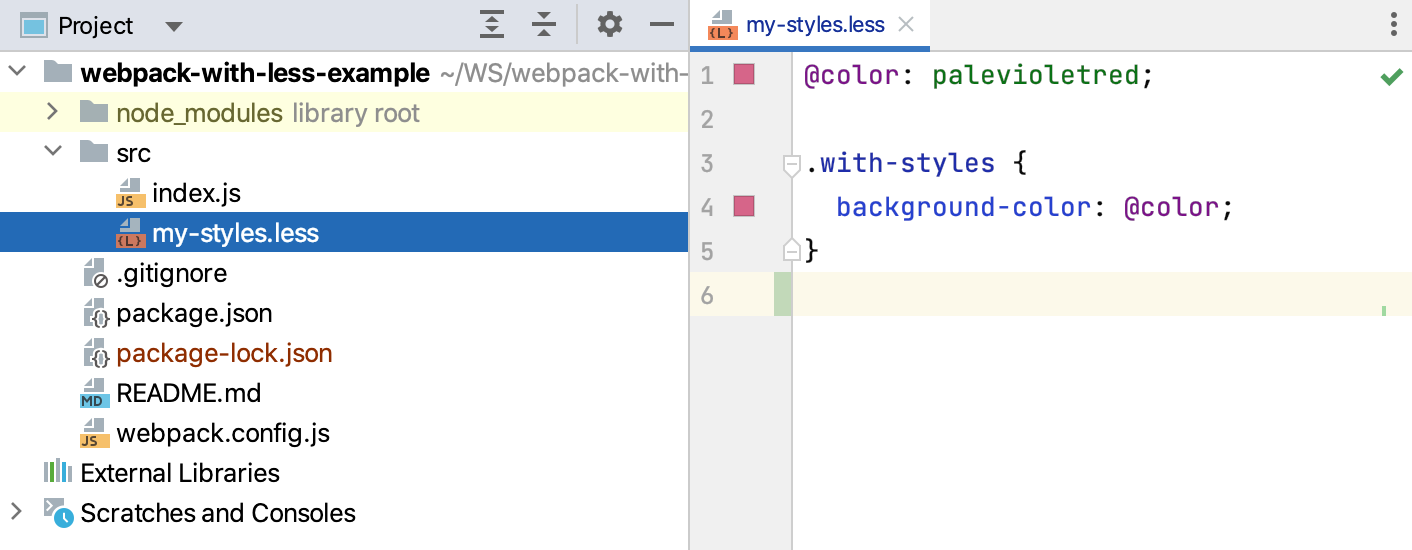
Task: Open color picker swatch on line 1
Action: [x=744, y=74]
